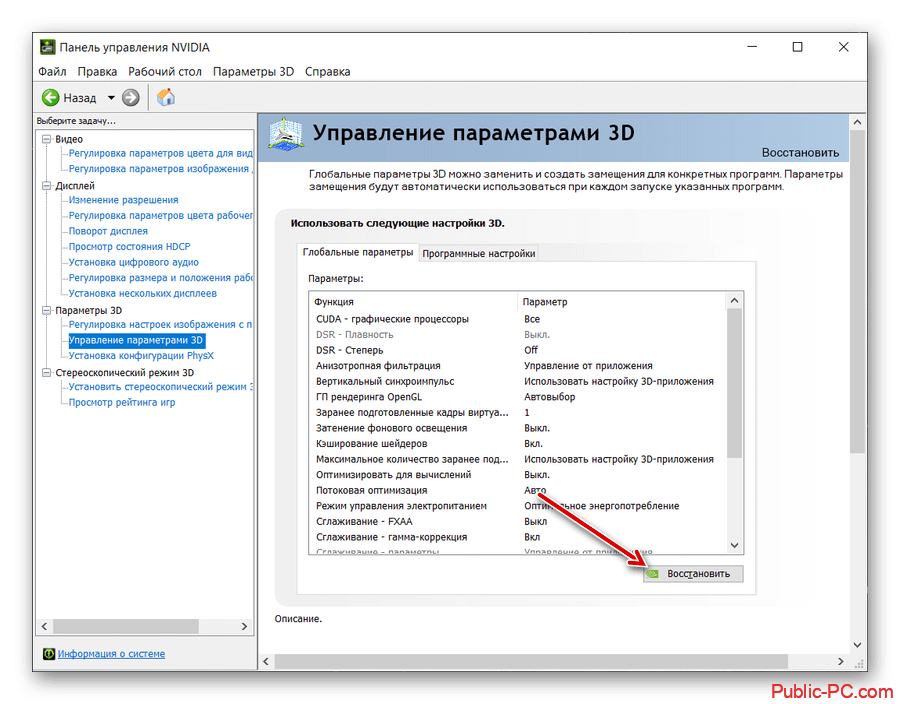Screen dimensions: 900x704
Task: Select Регулировка настроек изображения с просмотром task
Action: coord(160,324)
